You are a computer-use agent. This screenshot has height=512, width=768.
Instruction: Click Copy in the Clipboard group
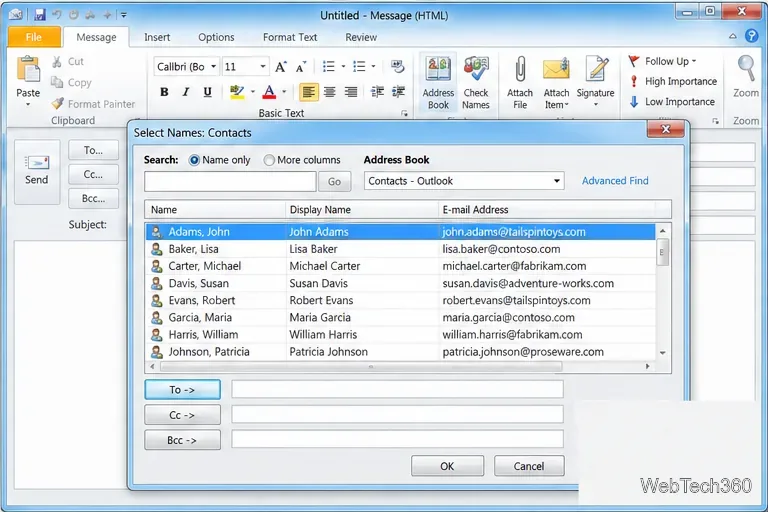coord(72,82)
